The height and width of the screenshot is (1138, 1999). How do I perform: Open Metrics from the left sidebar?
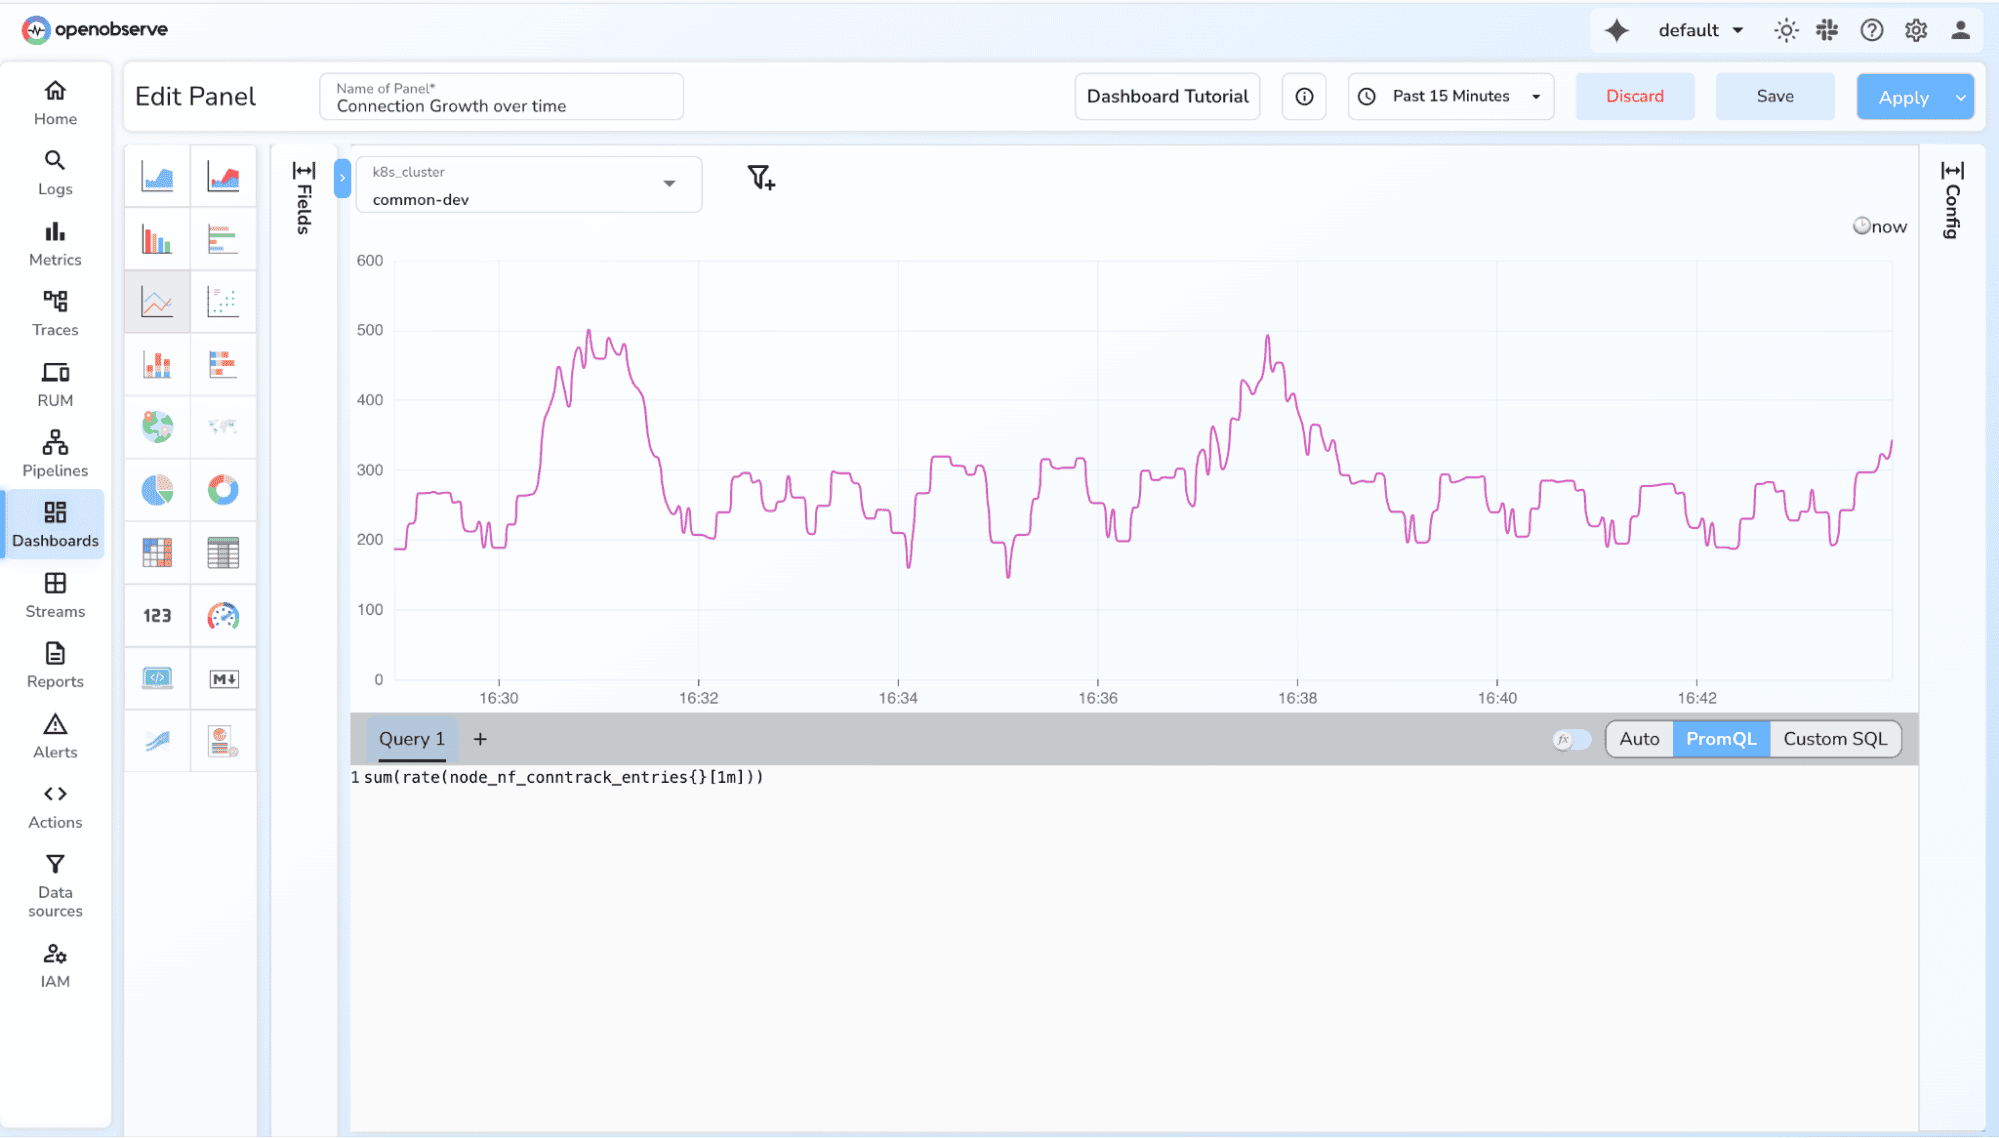pos(55,243)
